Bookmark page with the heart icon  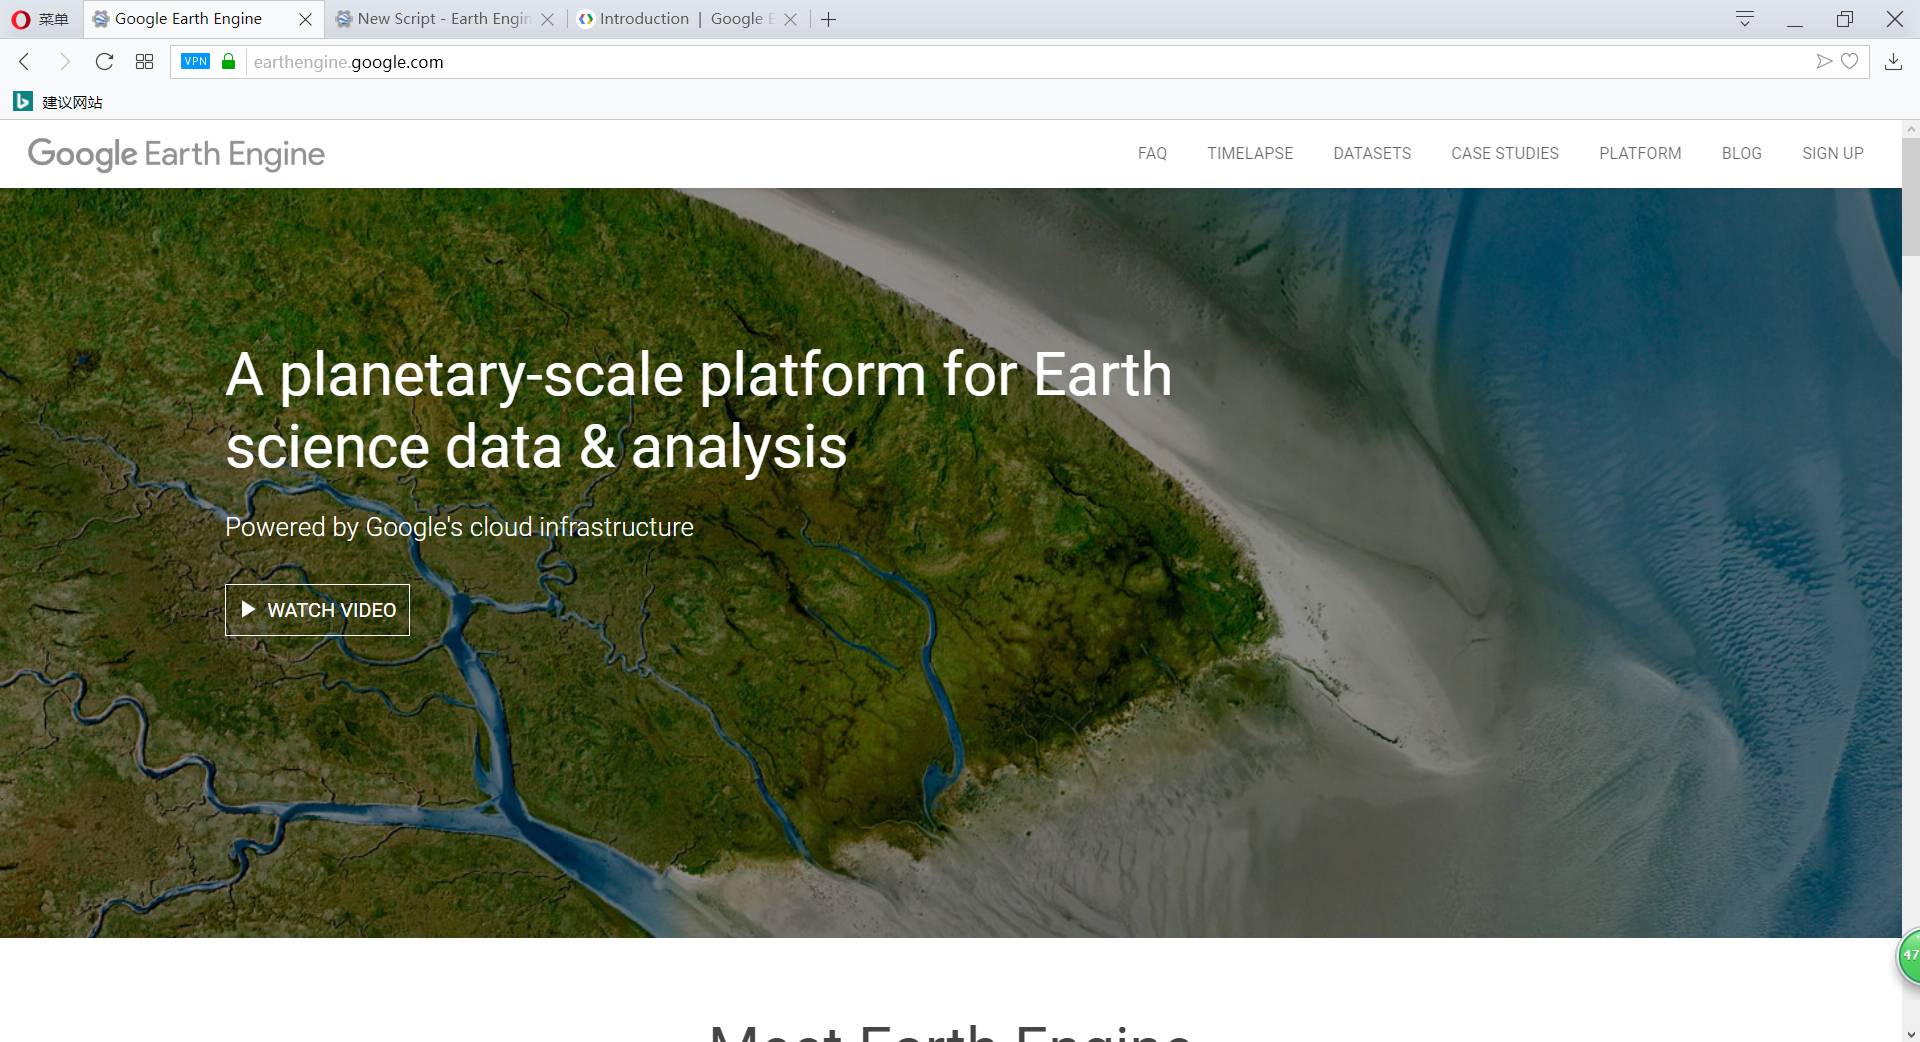click(1850, 62)
